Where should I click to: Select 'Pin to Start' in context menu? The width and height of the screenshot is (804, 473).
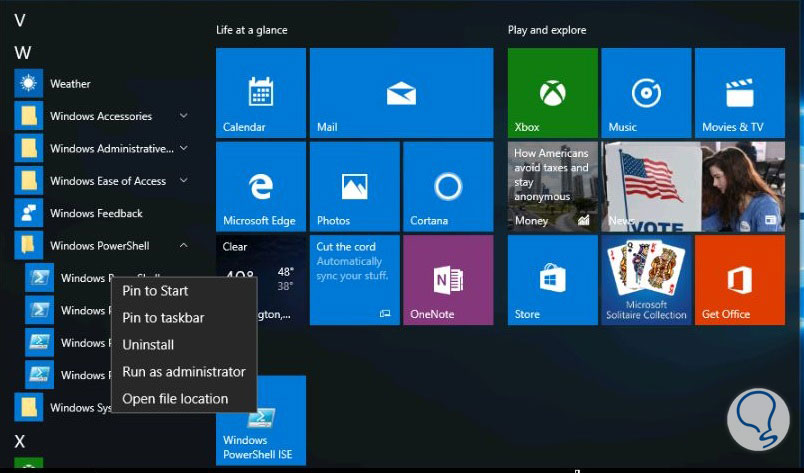[x=184, y=291]
